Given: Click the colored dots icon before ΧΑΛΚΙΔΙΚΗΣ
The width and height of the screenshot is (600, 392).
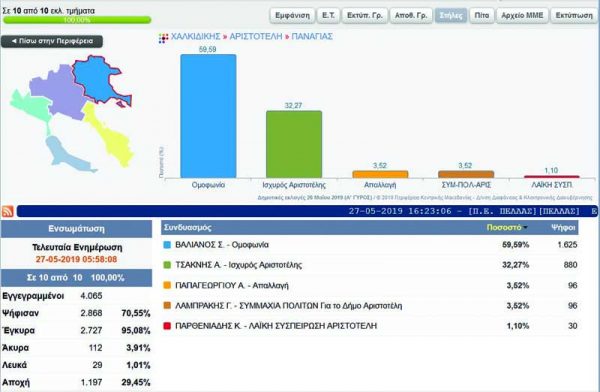Looking at the screenshot, I should click(163, 38).
